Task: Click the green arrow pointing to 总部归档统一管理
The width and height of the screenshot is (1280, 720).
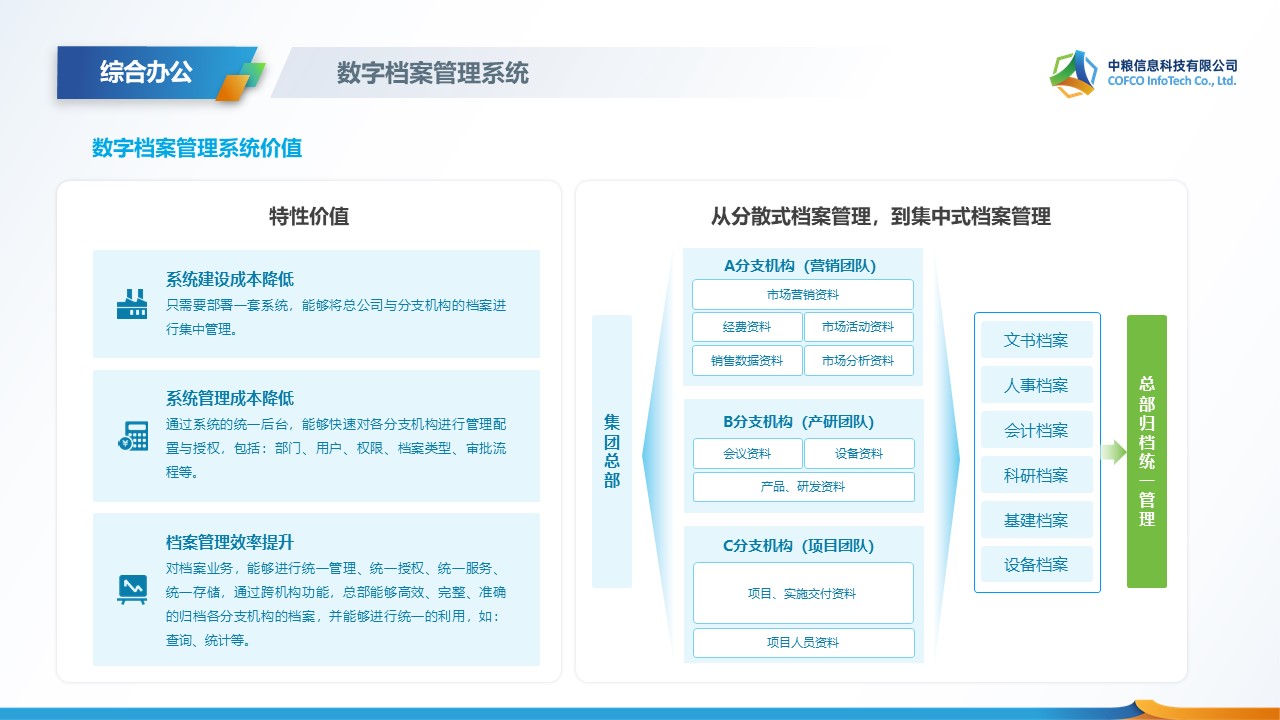Action: pyautogui.click(x=1113, y=452)
